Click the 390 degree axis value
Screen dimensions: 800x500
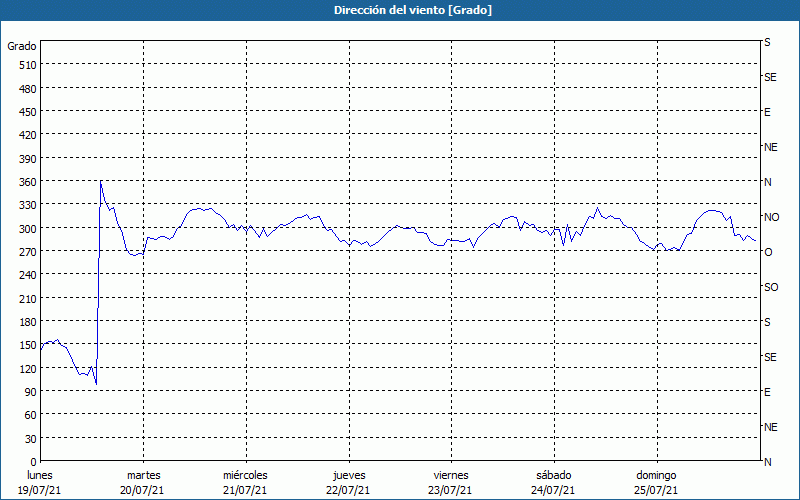click(x=28, y=159)
